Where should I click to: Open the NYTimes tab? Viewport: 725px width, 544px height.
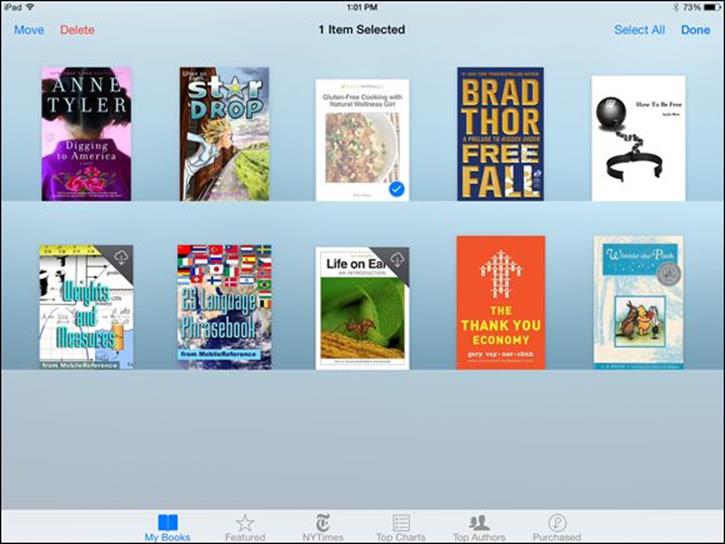pyautogui.click(x=323, y=527)
